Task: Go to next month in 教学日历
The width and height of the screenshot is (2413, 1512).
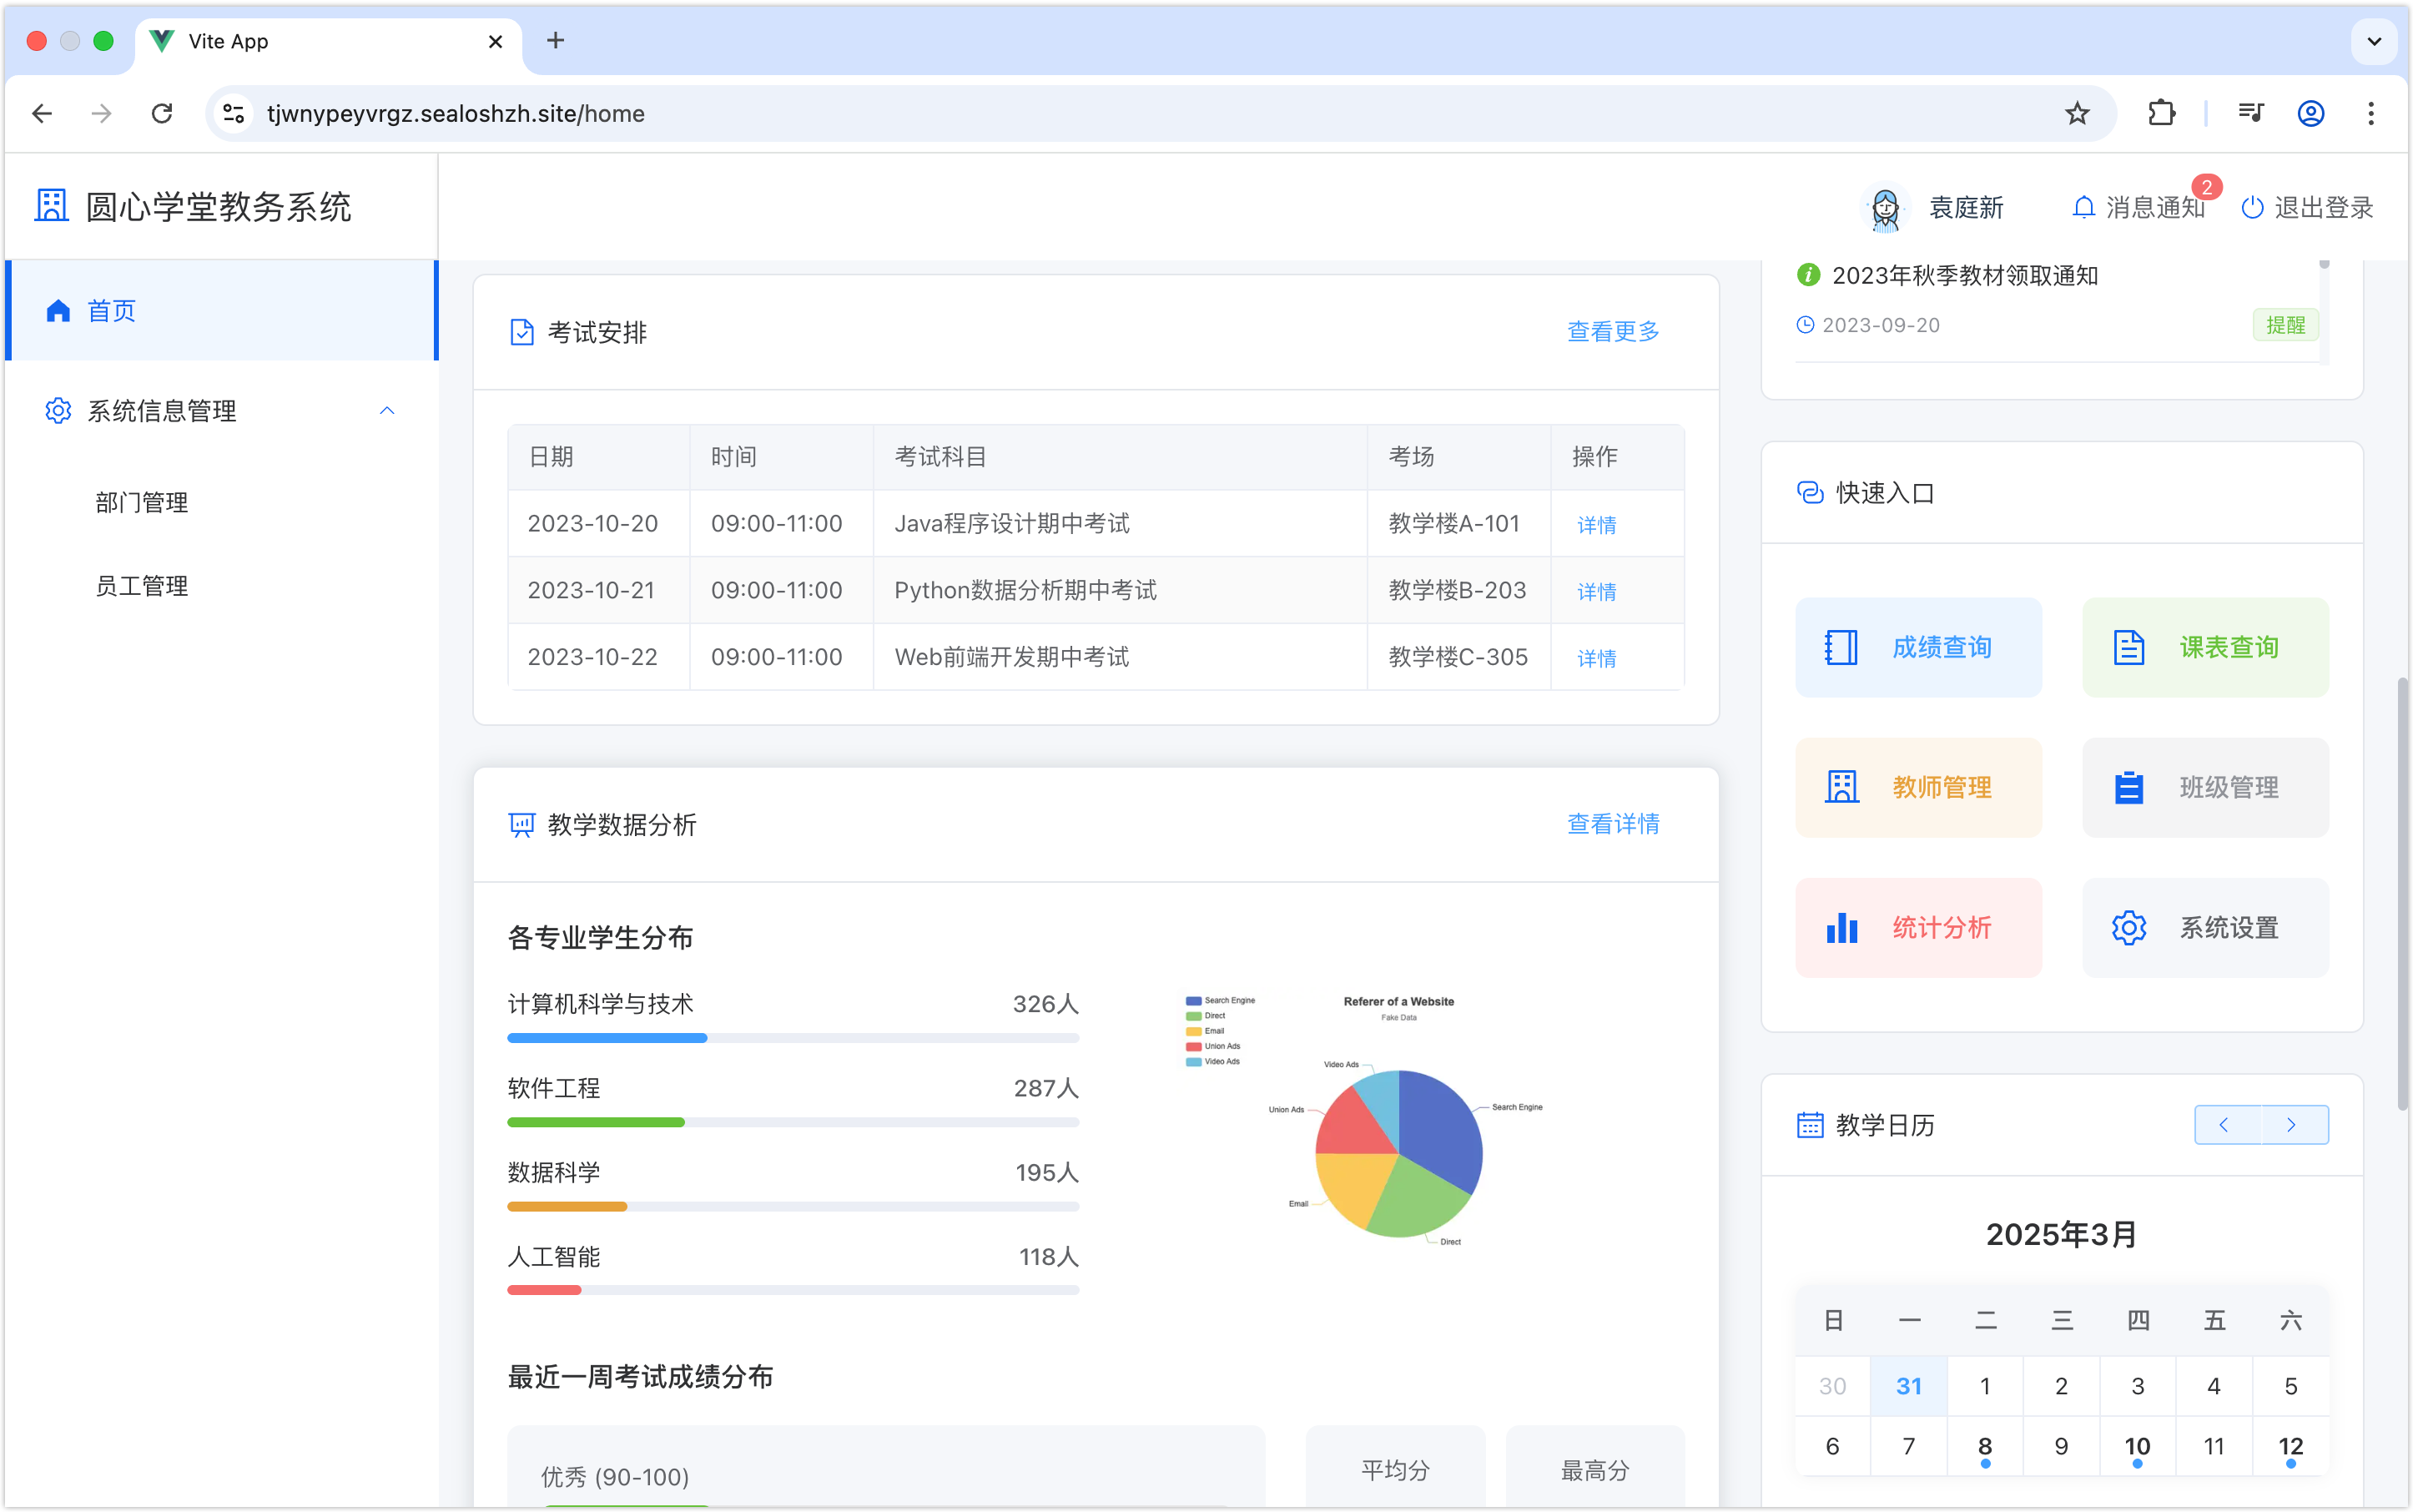Action: point(2293,1125)
